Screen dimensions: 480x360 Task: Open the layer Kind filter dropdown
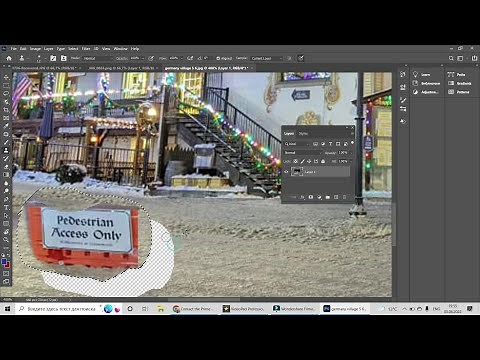tap(297, 144)
